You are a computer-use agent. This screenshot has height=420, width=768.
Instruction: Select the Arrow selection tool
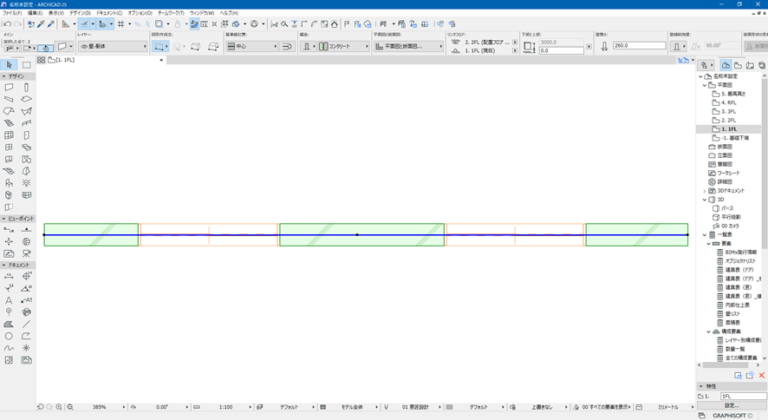(9, 65)
